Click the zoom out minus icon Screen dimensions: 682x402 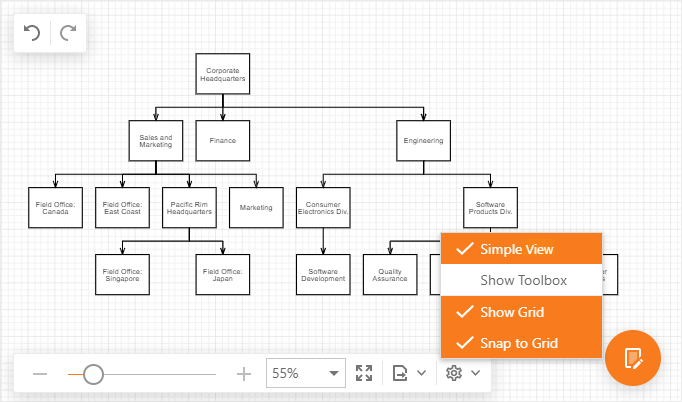[x=40, y=374]
